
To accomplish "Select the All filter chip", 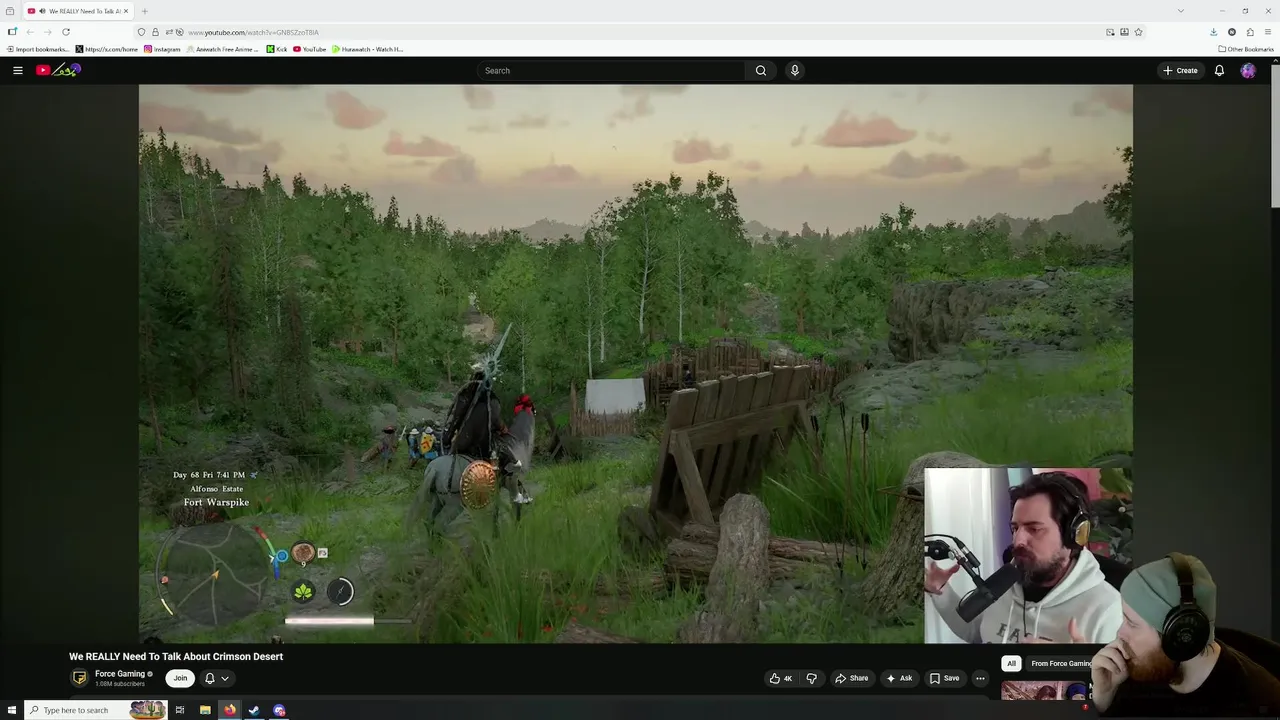I will [x=1011, y=663].
